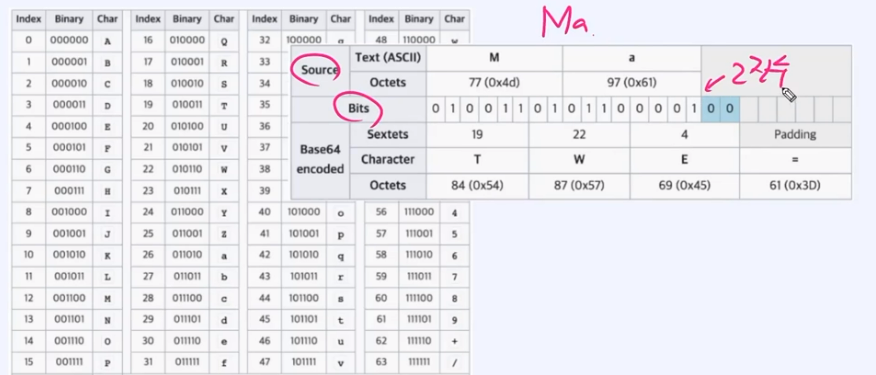876x375 pixels.
Task: Select the 'Text (ASCII)' label cell
Action: pyautogui.click(x=388, y=58)
